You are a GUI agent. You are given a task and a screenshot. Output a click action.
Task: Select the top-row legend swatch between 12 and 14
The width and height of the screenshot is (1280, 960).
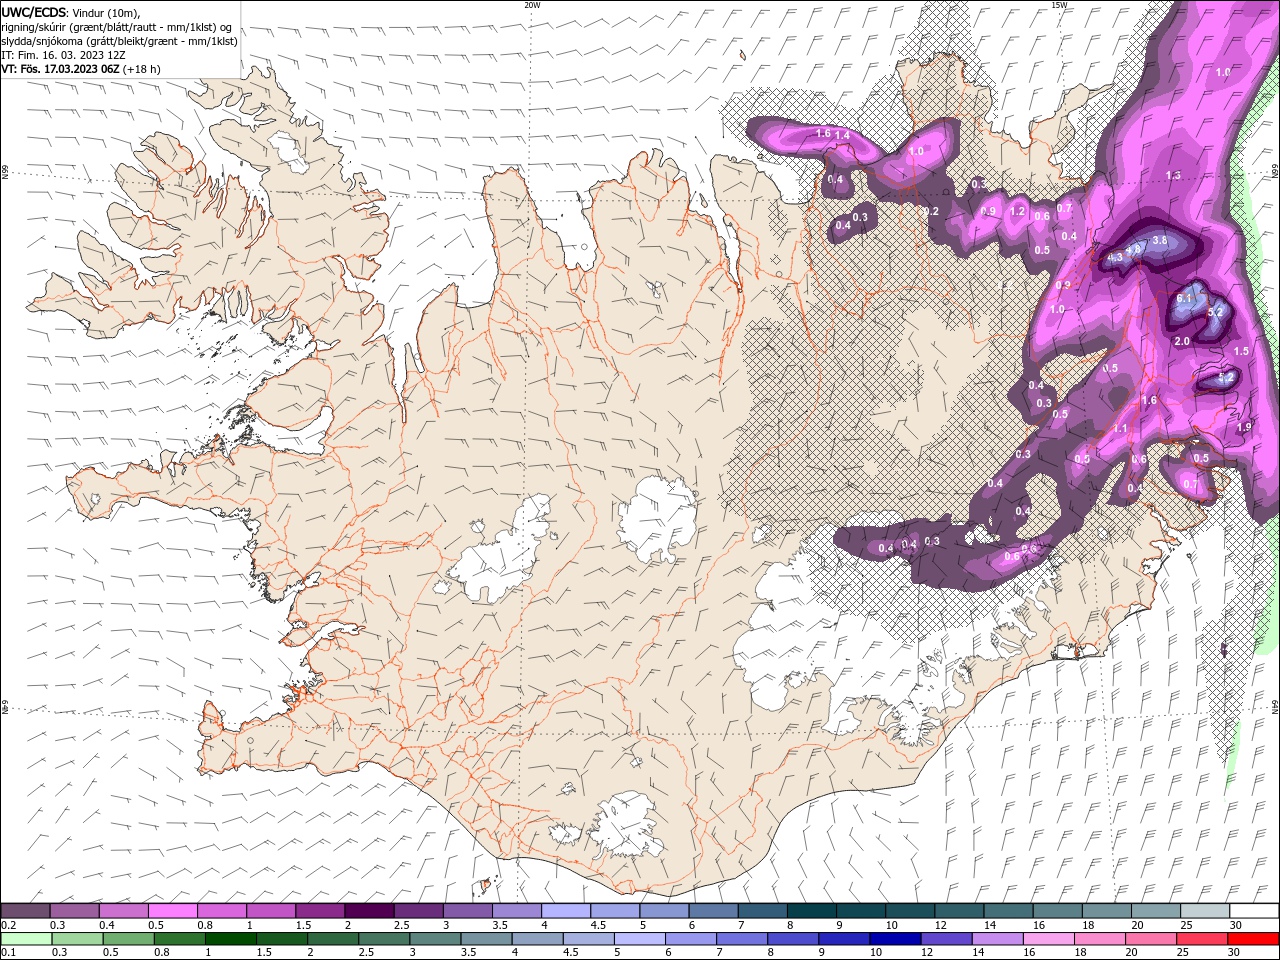tap(960, 911)
